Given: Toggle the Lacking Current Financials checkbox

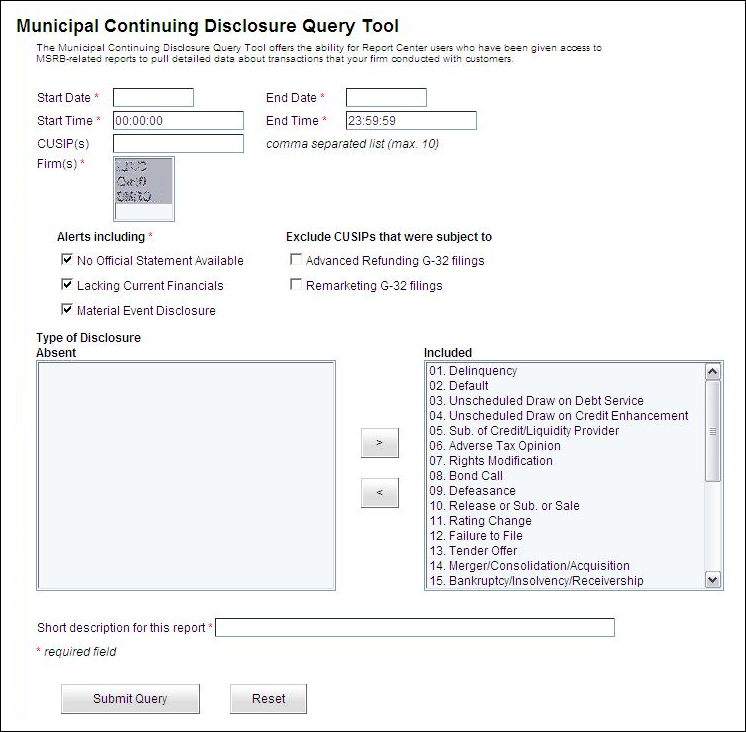Looking at the screenshot, I should [67, 285].
